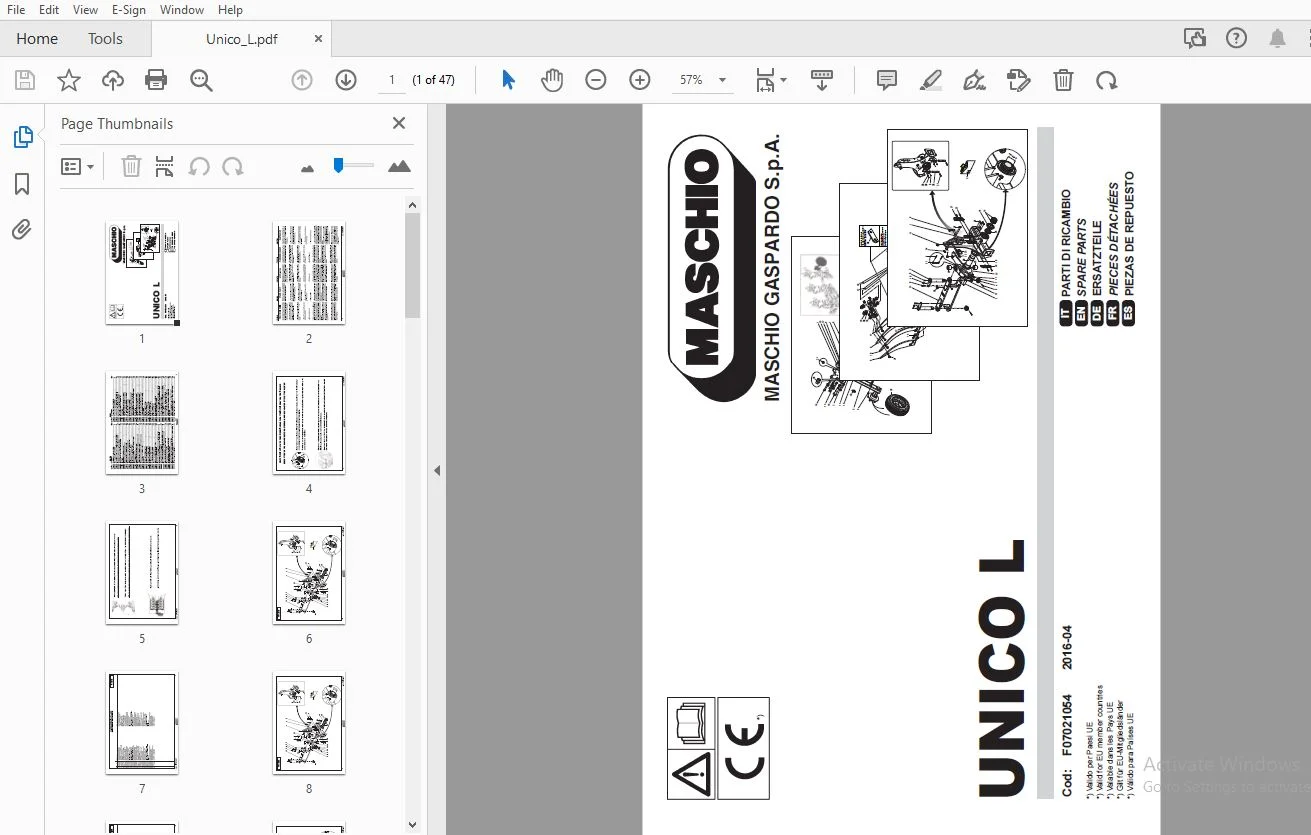Switch to the Home tab
The height and width of the screenshot is (835, 1311).
pyautogui.click(x=37, y=39)
